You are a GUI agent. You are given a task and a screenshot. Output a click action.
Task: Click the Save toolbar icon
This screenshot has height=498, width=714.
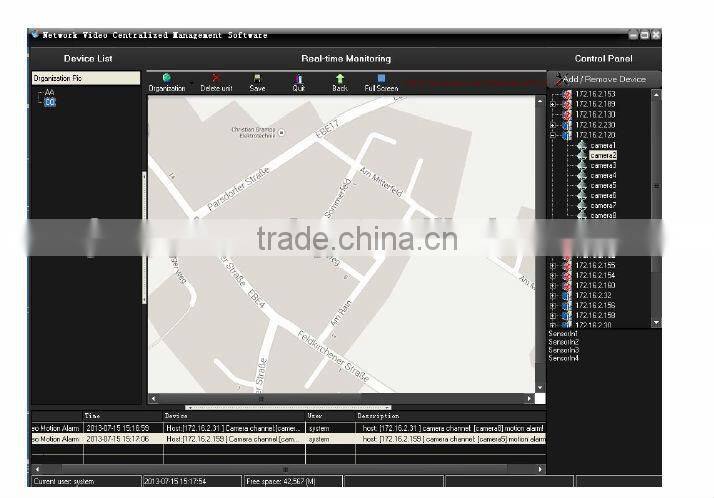click(x=257, y=78)
